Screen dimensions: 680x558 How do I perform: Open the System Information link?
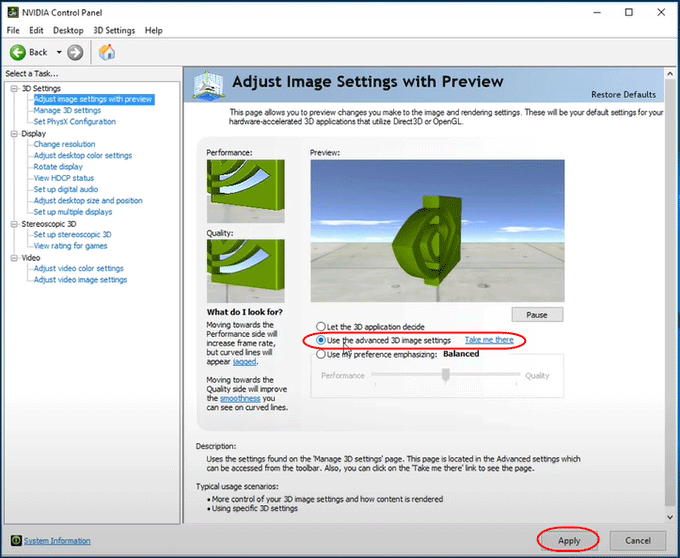coord(57,541)
